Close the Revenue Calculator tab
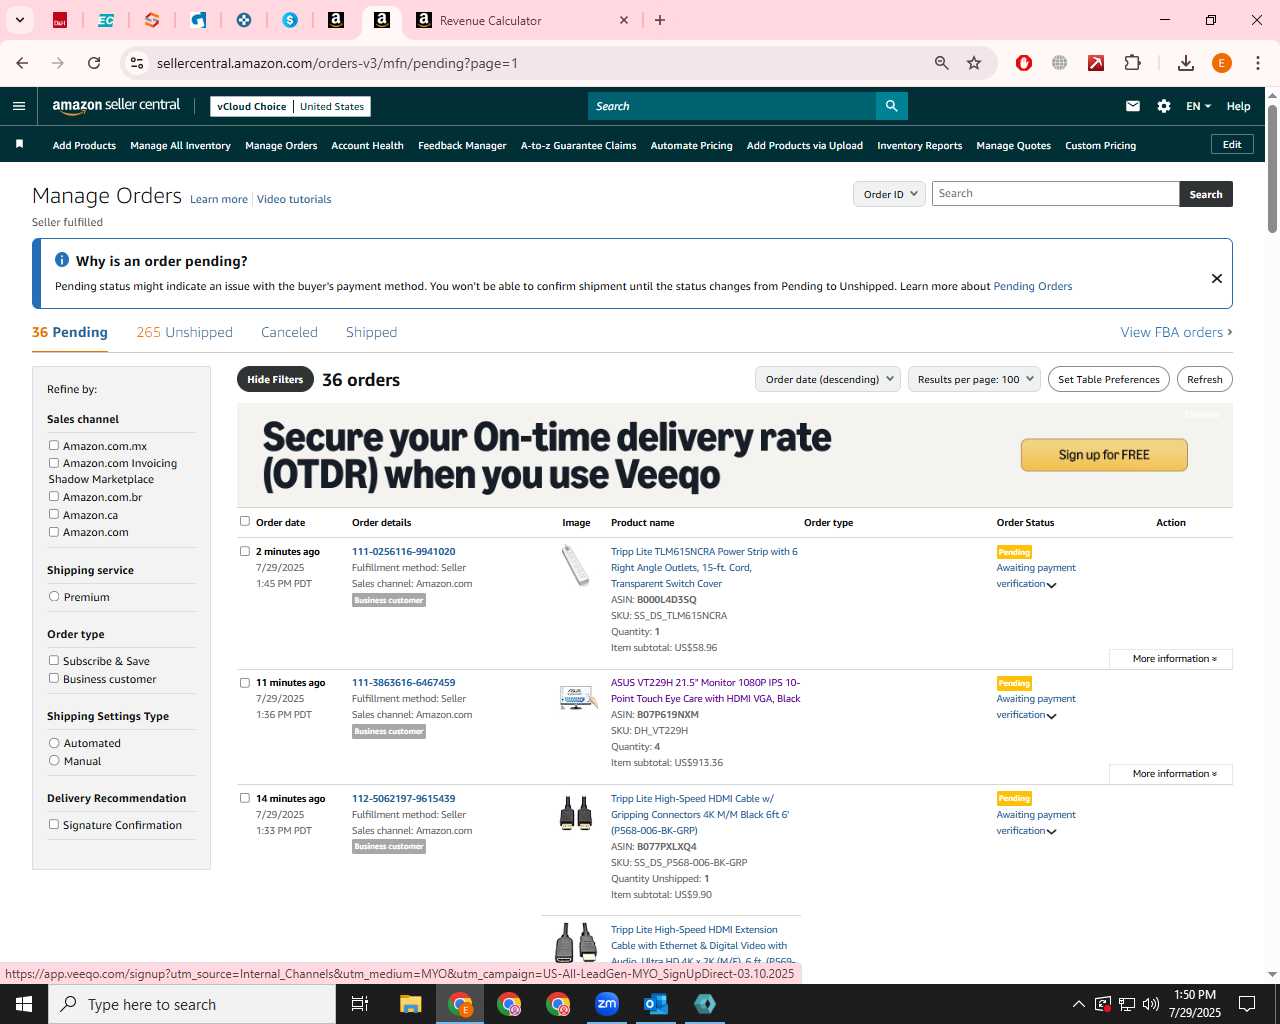1280x1024 pixels. pos(624,20)
